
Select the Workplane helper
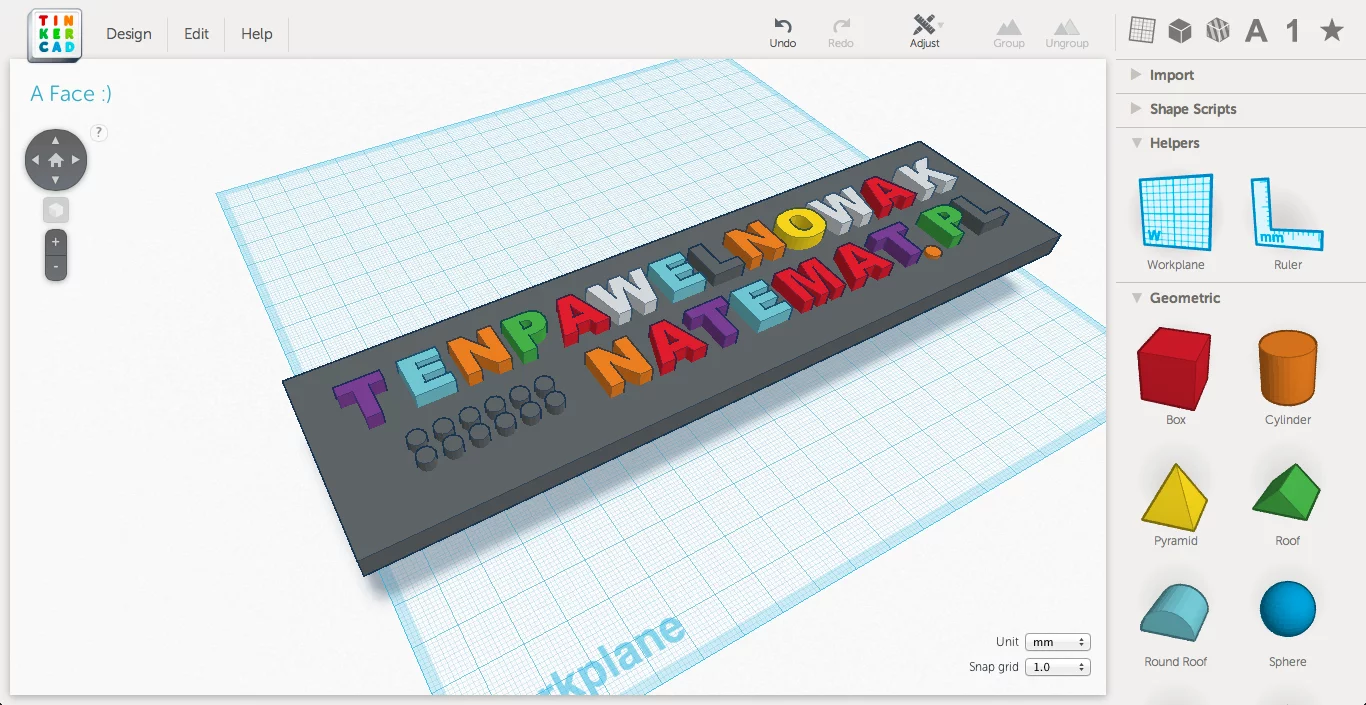tap(1176, 222)
